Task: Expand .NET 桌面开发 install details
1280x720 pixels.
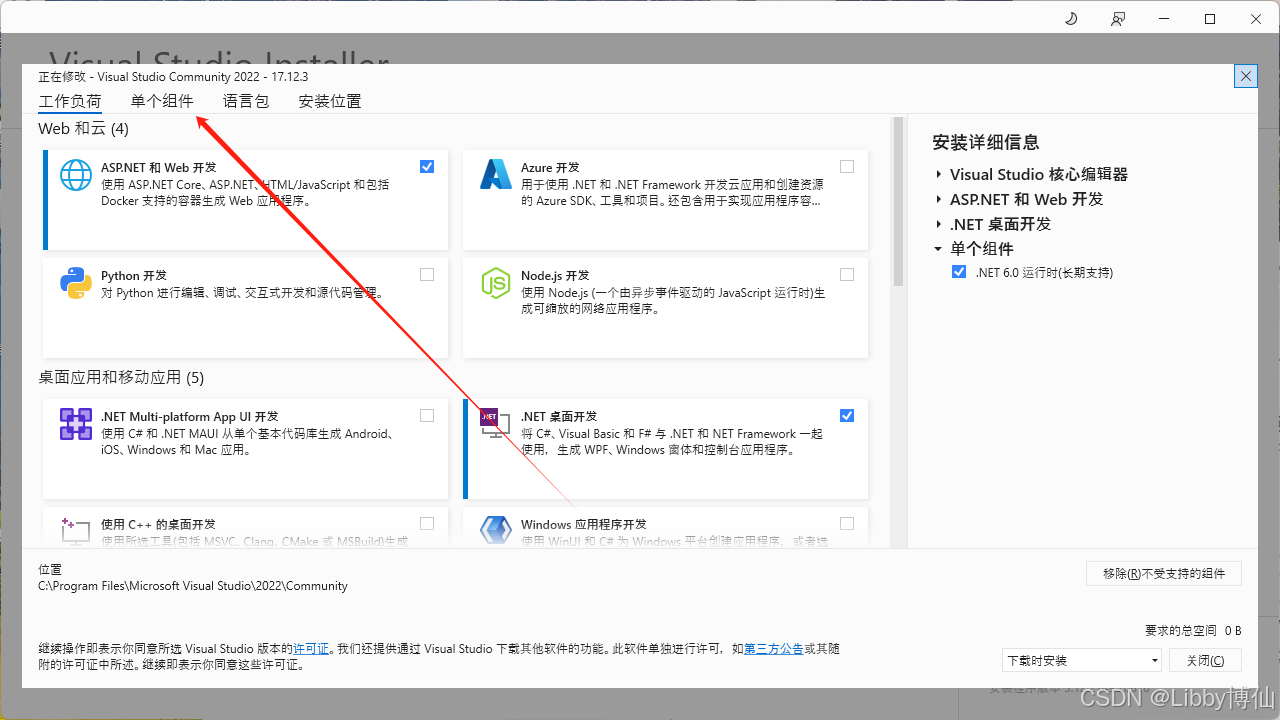Action: click(x=939, y=224)
